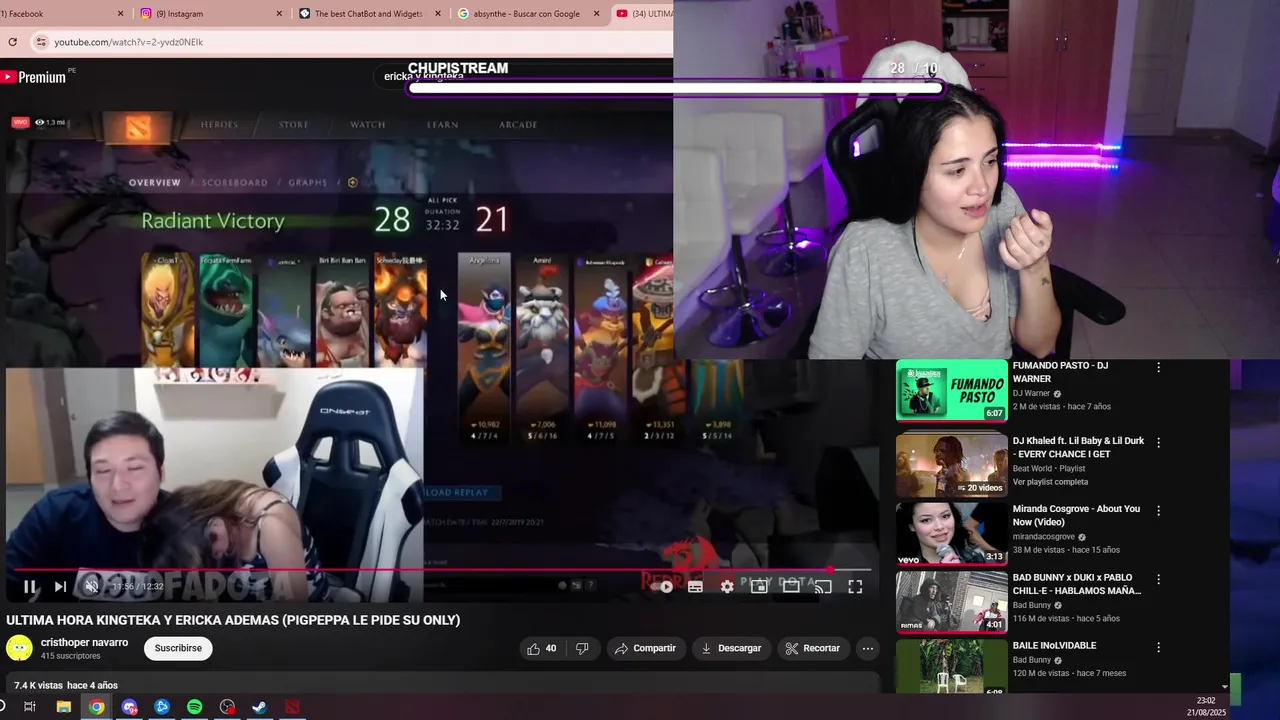Viewport: 1280px width, 720px height.
Task: Select the active YouTube tab
Action: pos(643,14)
